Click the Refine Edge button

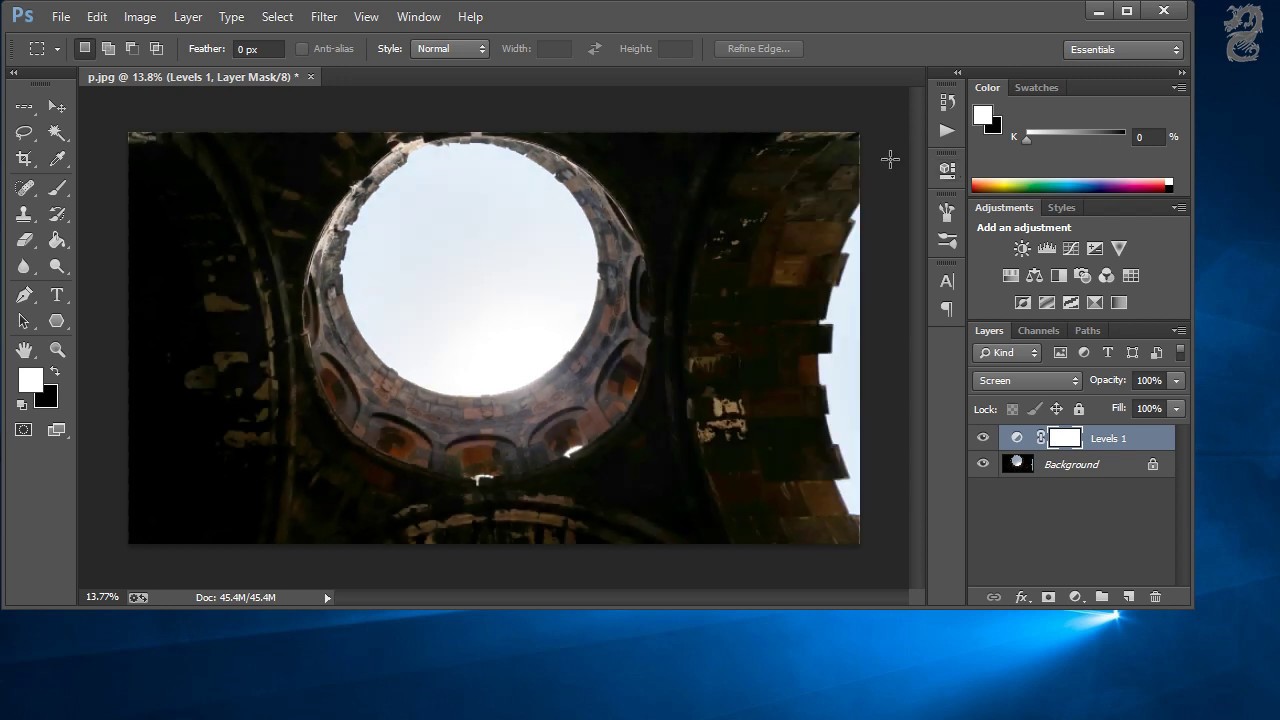[758, 49]
